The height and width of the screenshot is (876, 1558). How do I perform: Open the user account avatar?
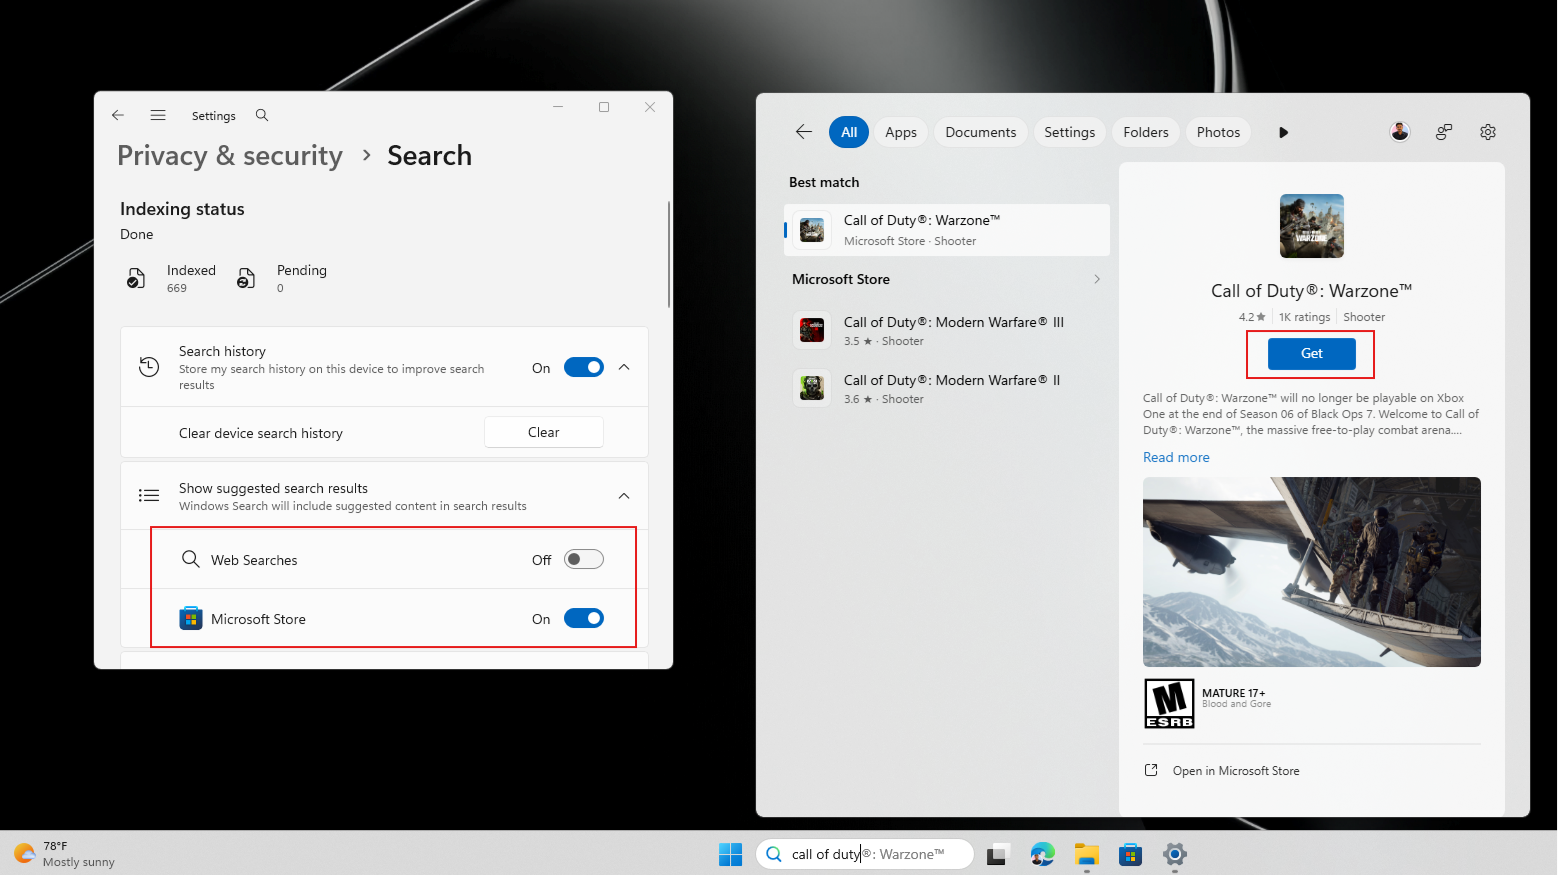click(x=1400, y=132)
